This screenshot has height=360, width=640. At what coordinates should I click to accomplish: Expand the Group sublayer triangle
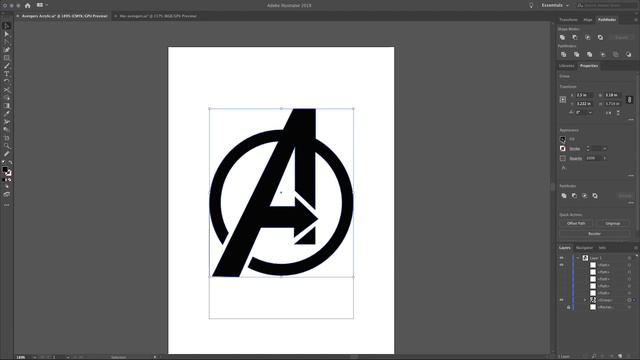[585, 300]
